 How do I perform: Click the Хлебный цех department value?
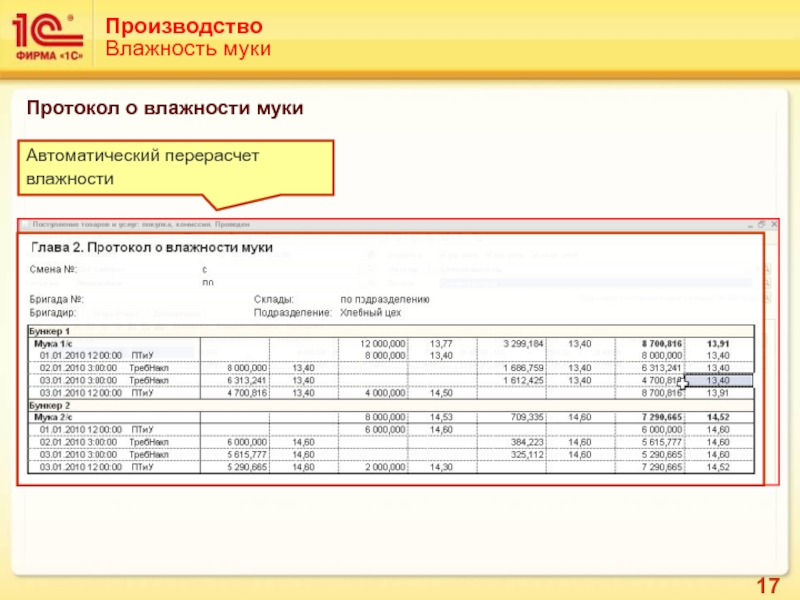[x=370, y=313]
